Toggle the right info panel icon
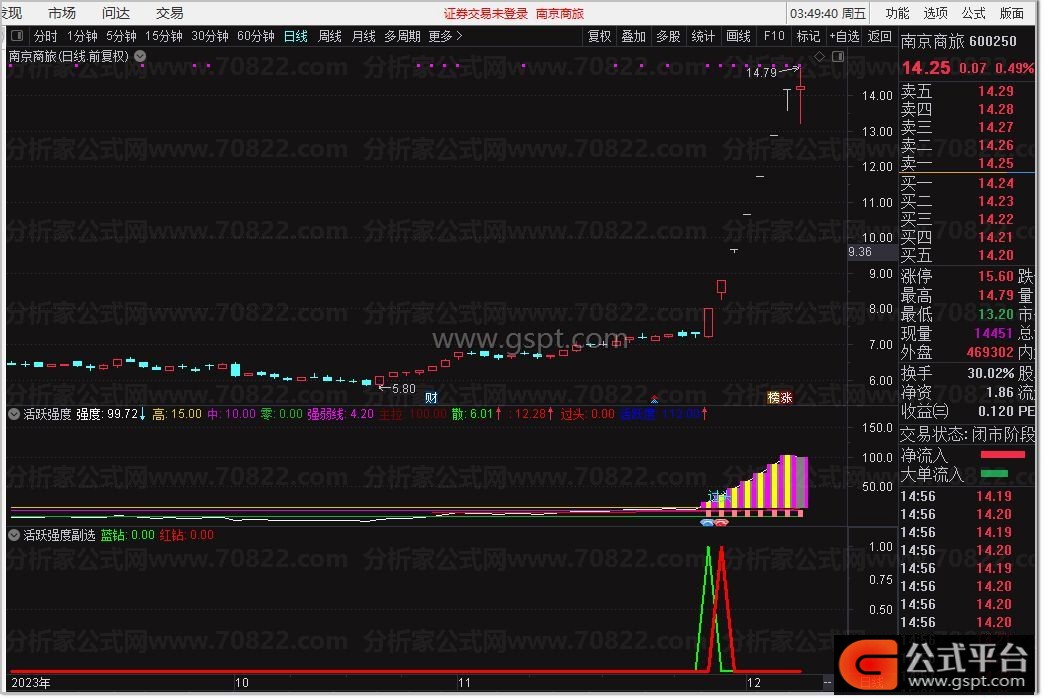1044x698 pixels. tap(838, 57)
